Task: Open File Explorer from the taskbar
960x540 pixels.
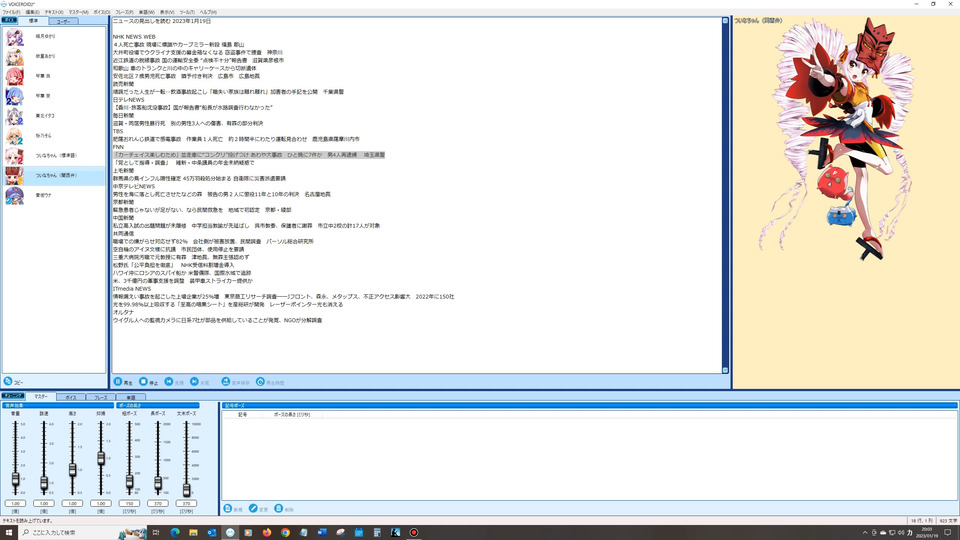Action: 193,532
